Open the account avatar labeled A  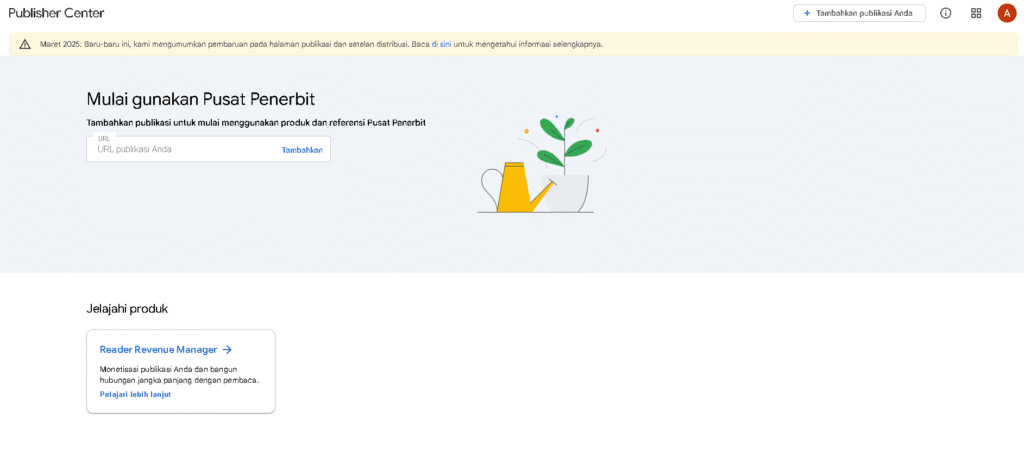pyautogui.click(x=1006, y=13)
